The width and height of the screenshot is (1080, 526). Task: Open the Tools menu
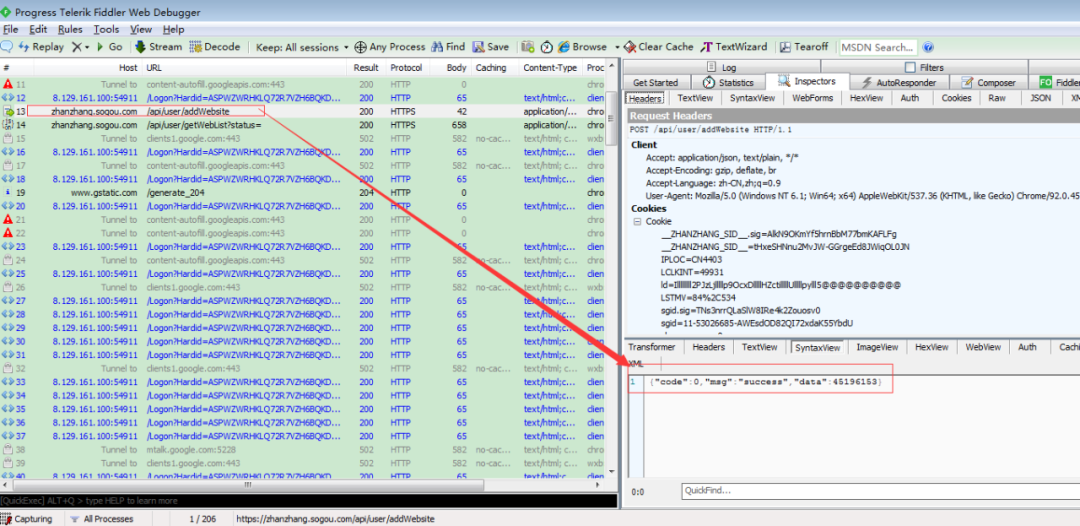(x=106, y=30)
